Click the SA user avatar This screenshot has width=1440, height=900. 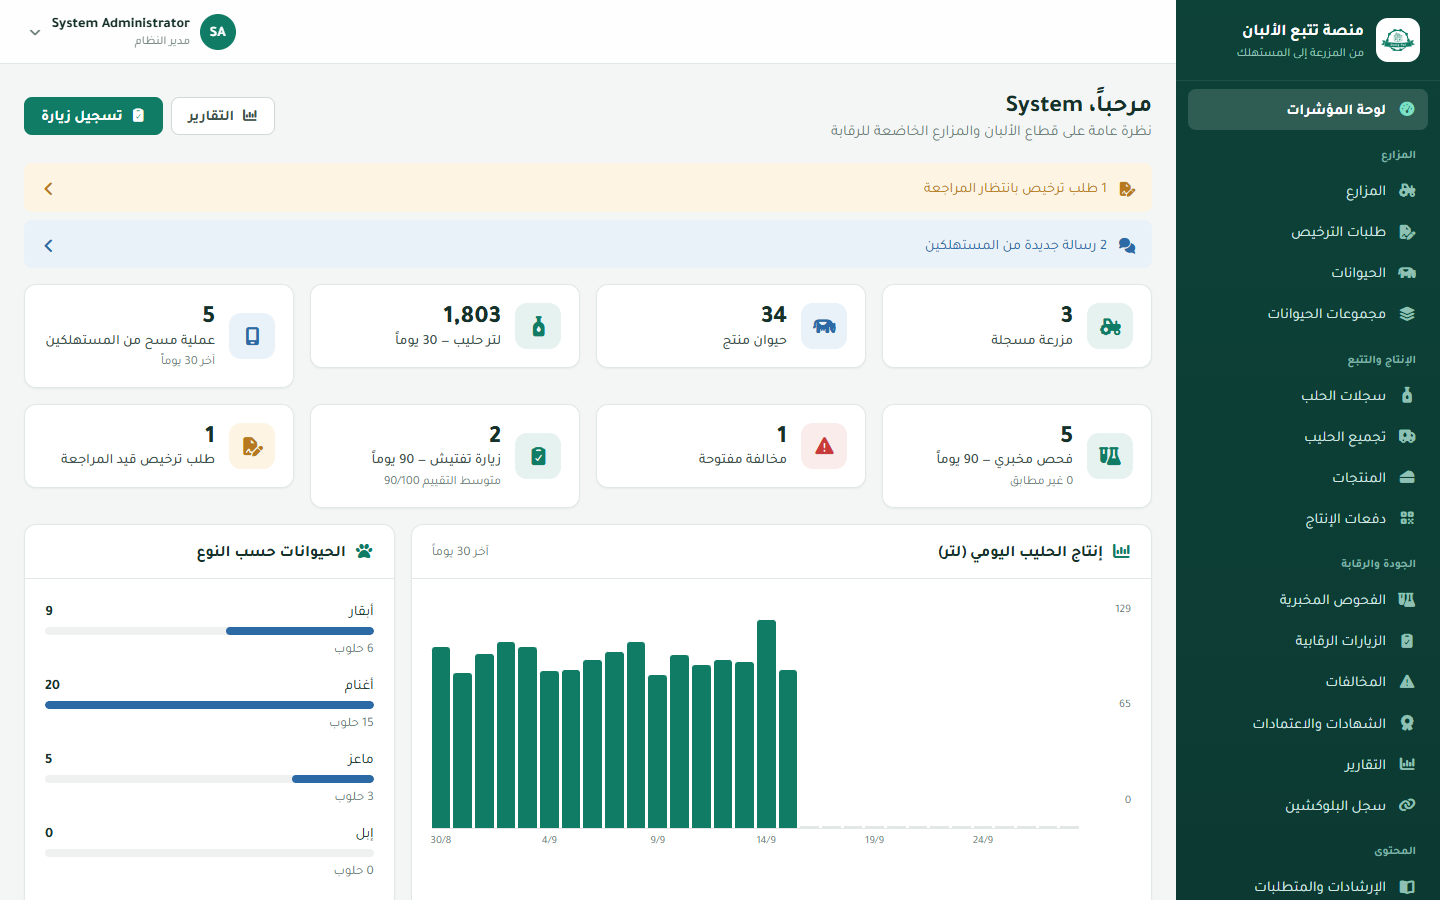point(218,32)
